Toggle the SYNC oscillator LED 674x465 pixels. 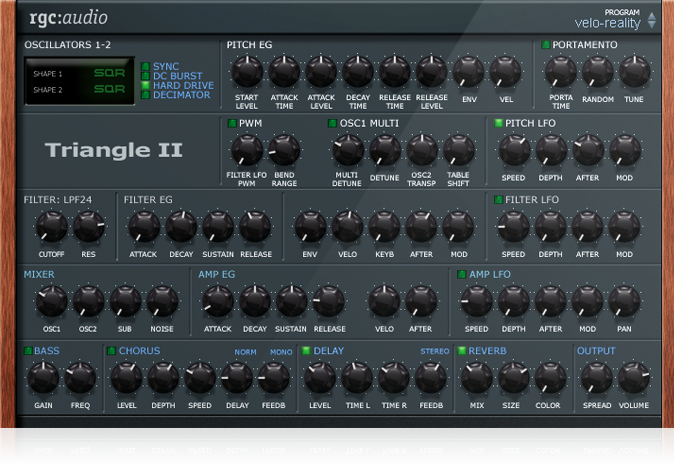coord(145,66)
